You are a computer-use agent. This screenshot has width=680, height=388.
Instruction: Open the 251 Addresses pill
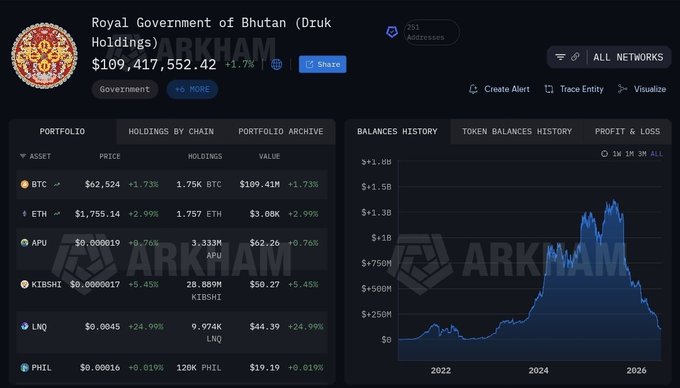431,32
